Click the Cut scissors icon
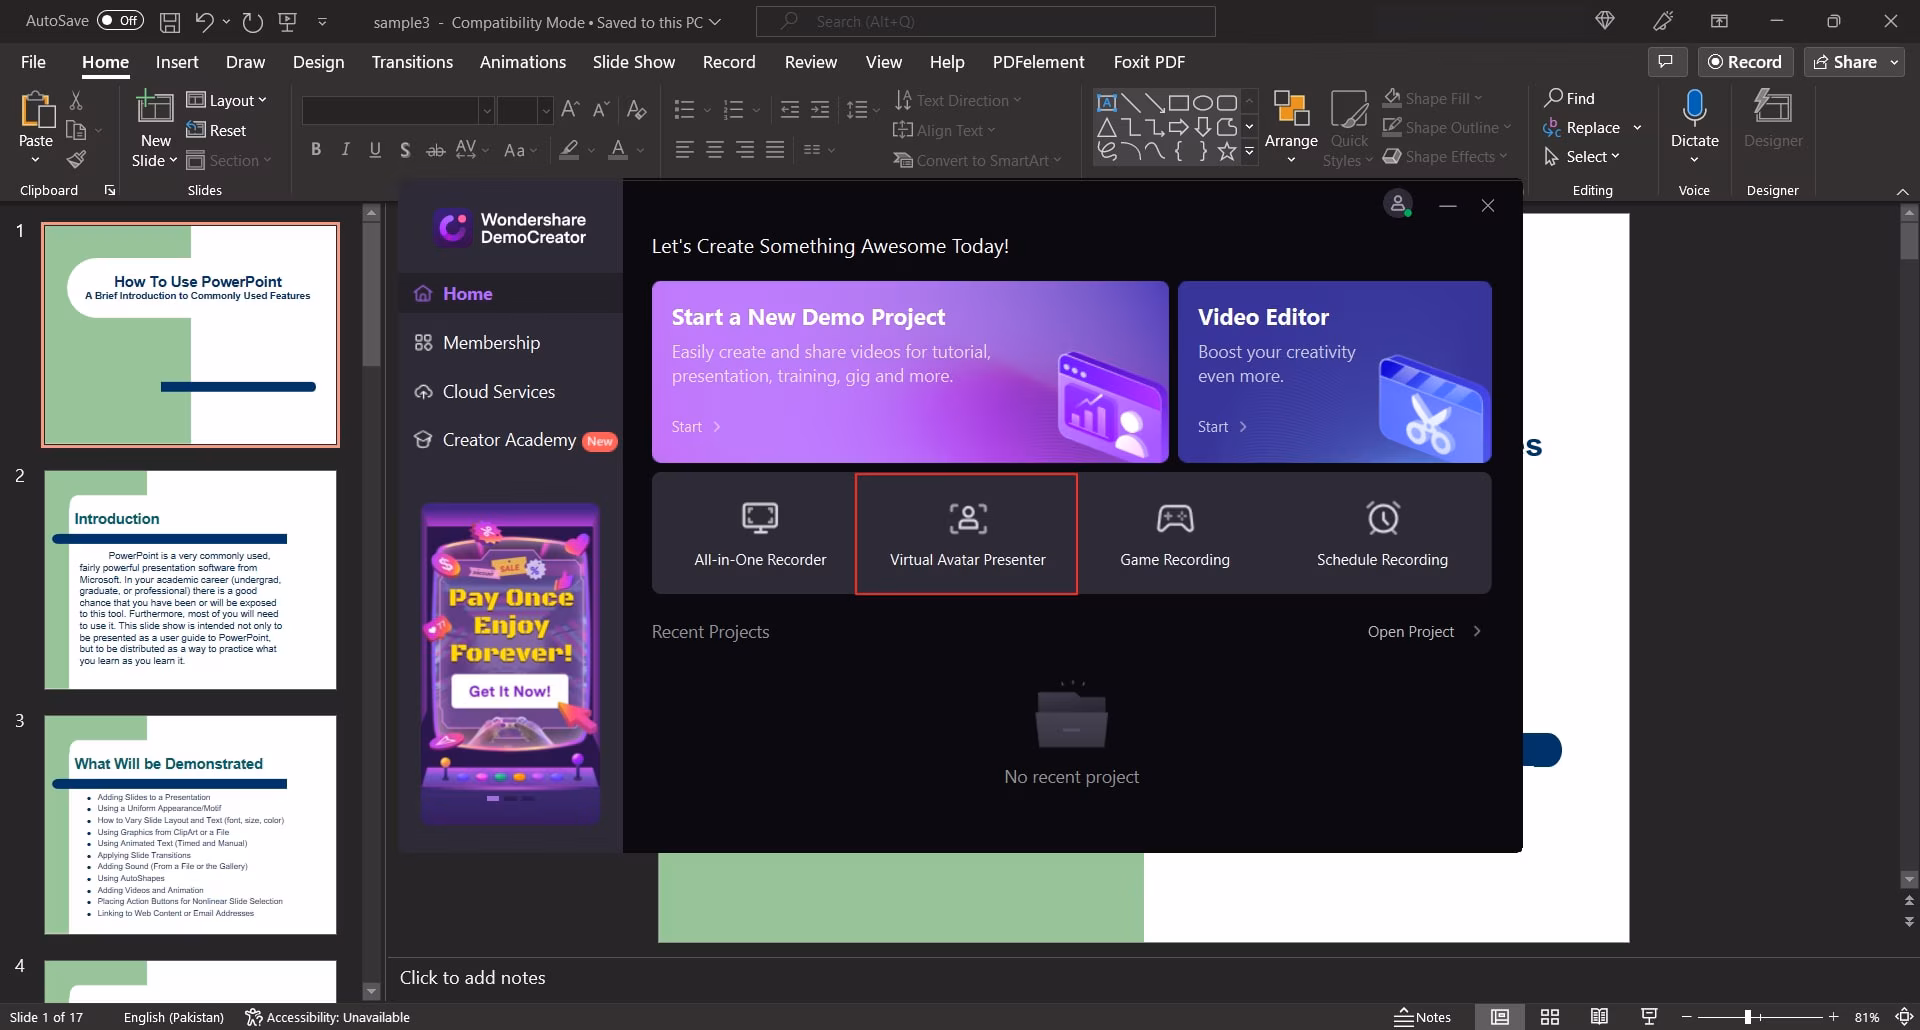1920x1030 pixels. (x=76, y=100)
